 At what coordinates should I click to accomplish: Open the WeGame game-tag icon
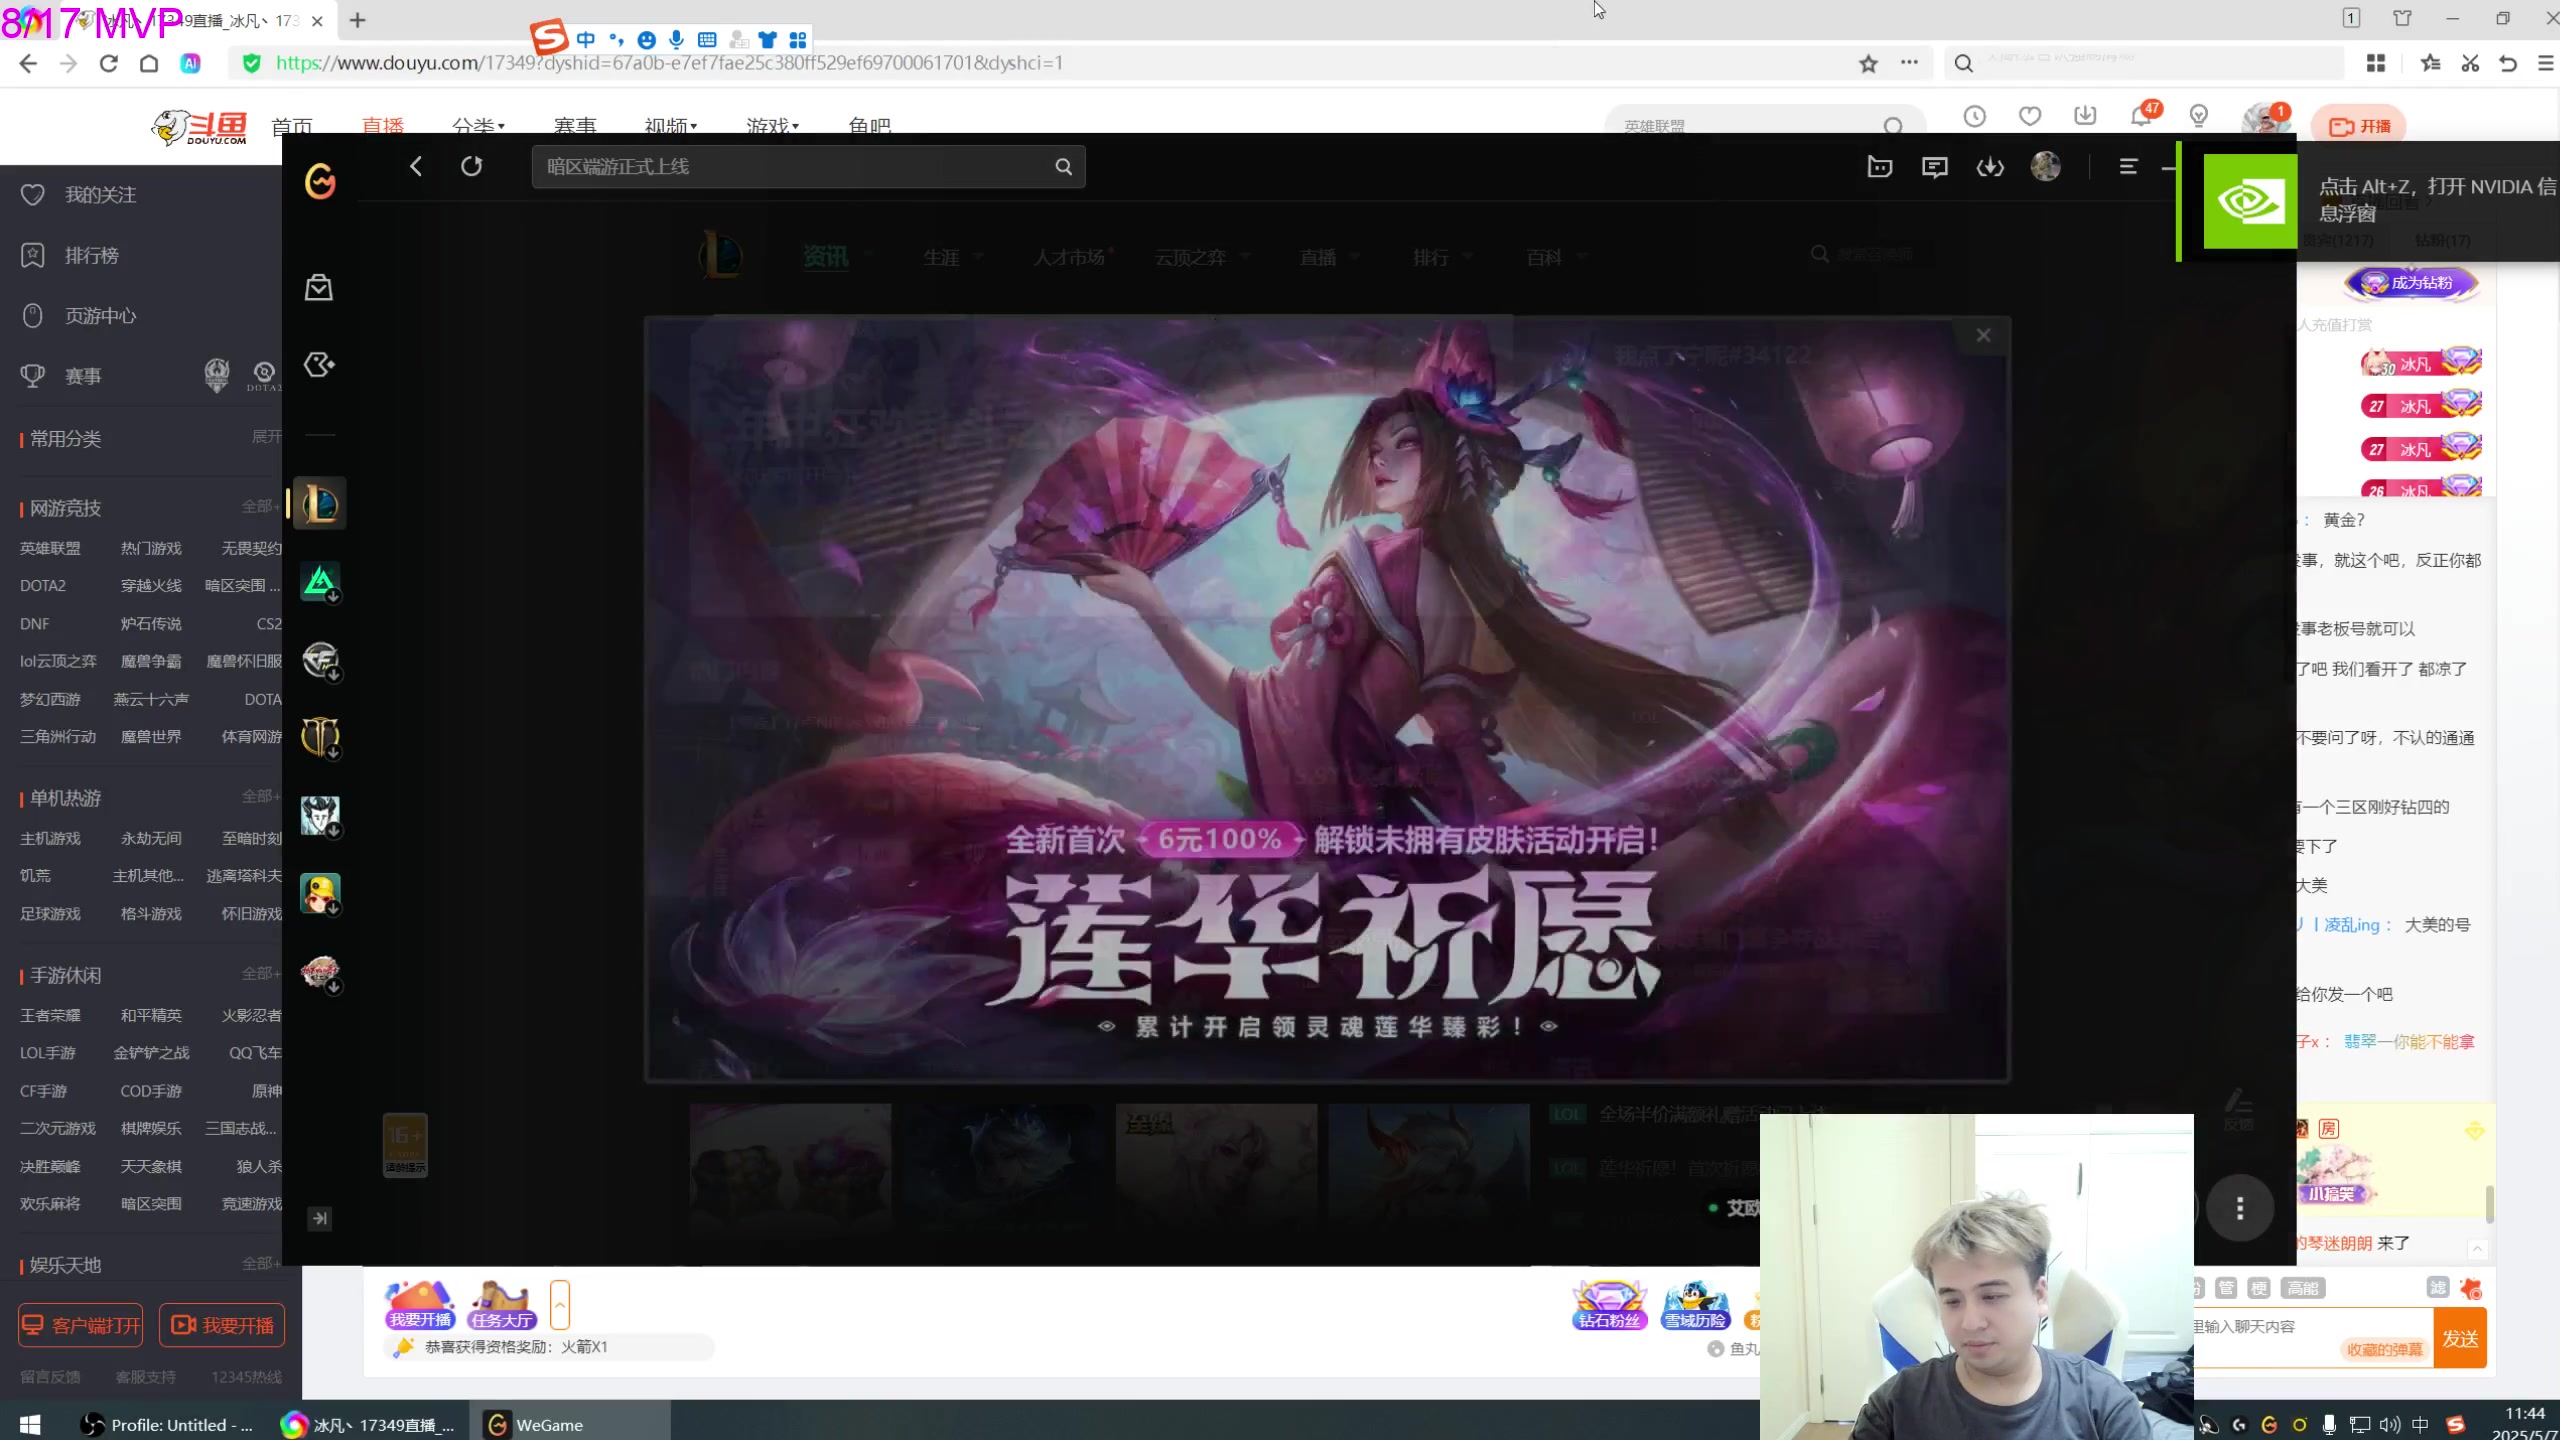(319, 365)
